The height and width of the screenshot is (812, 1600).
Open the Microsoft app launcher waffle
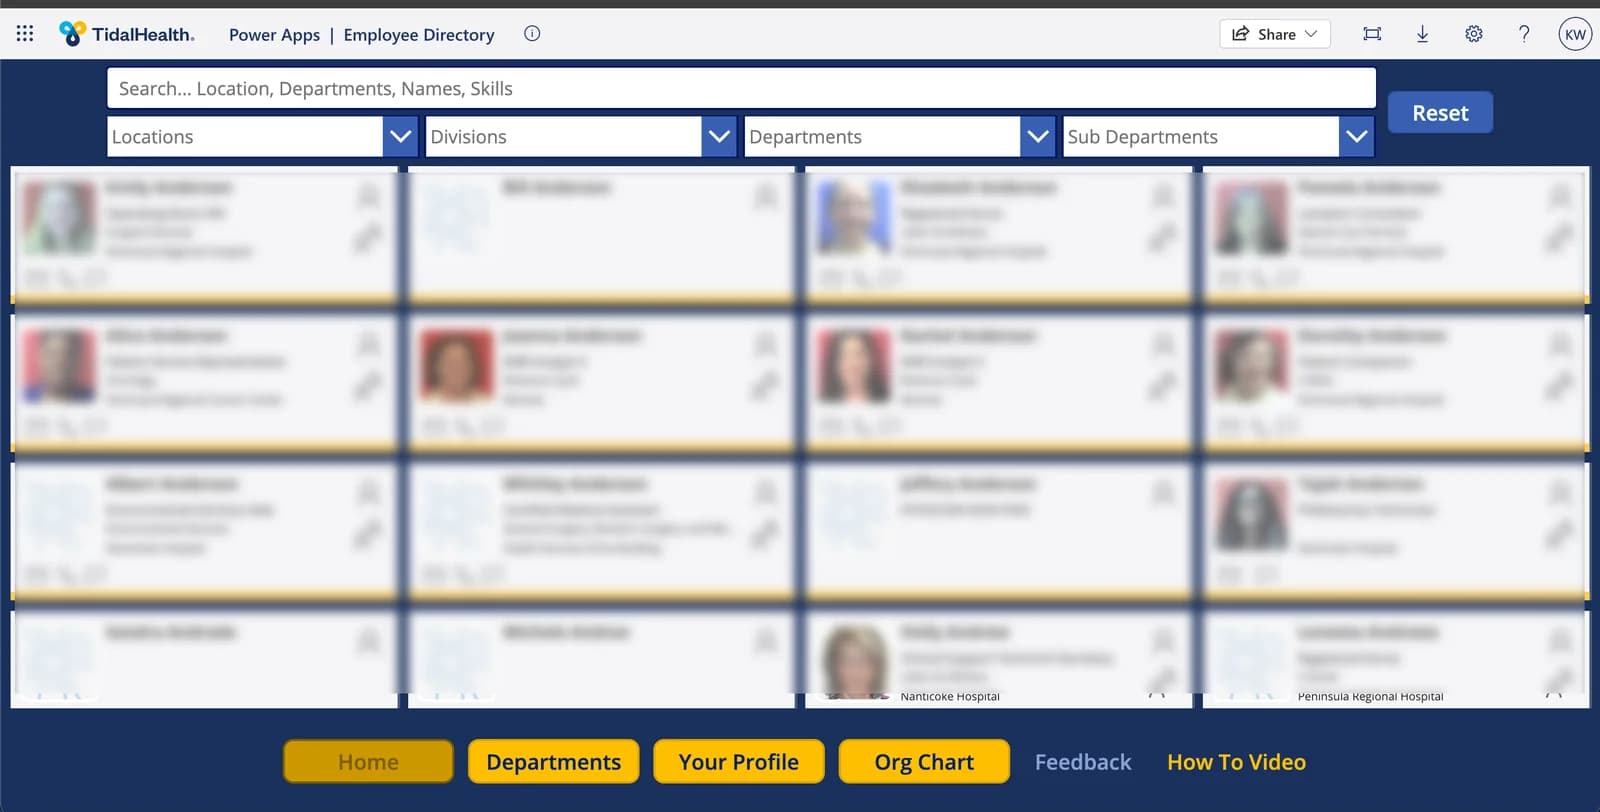[x=25, y=34]
